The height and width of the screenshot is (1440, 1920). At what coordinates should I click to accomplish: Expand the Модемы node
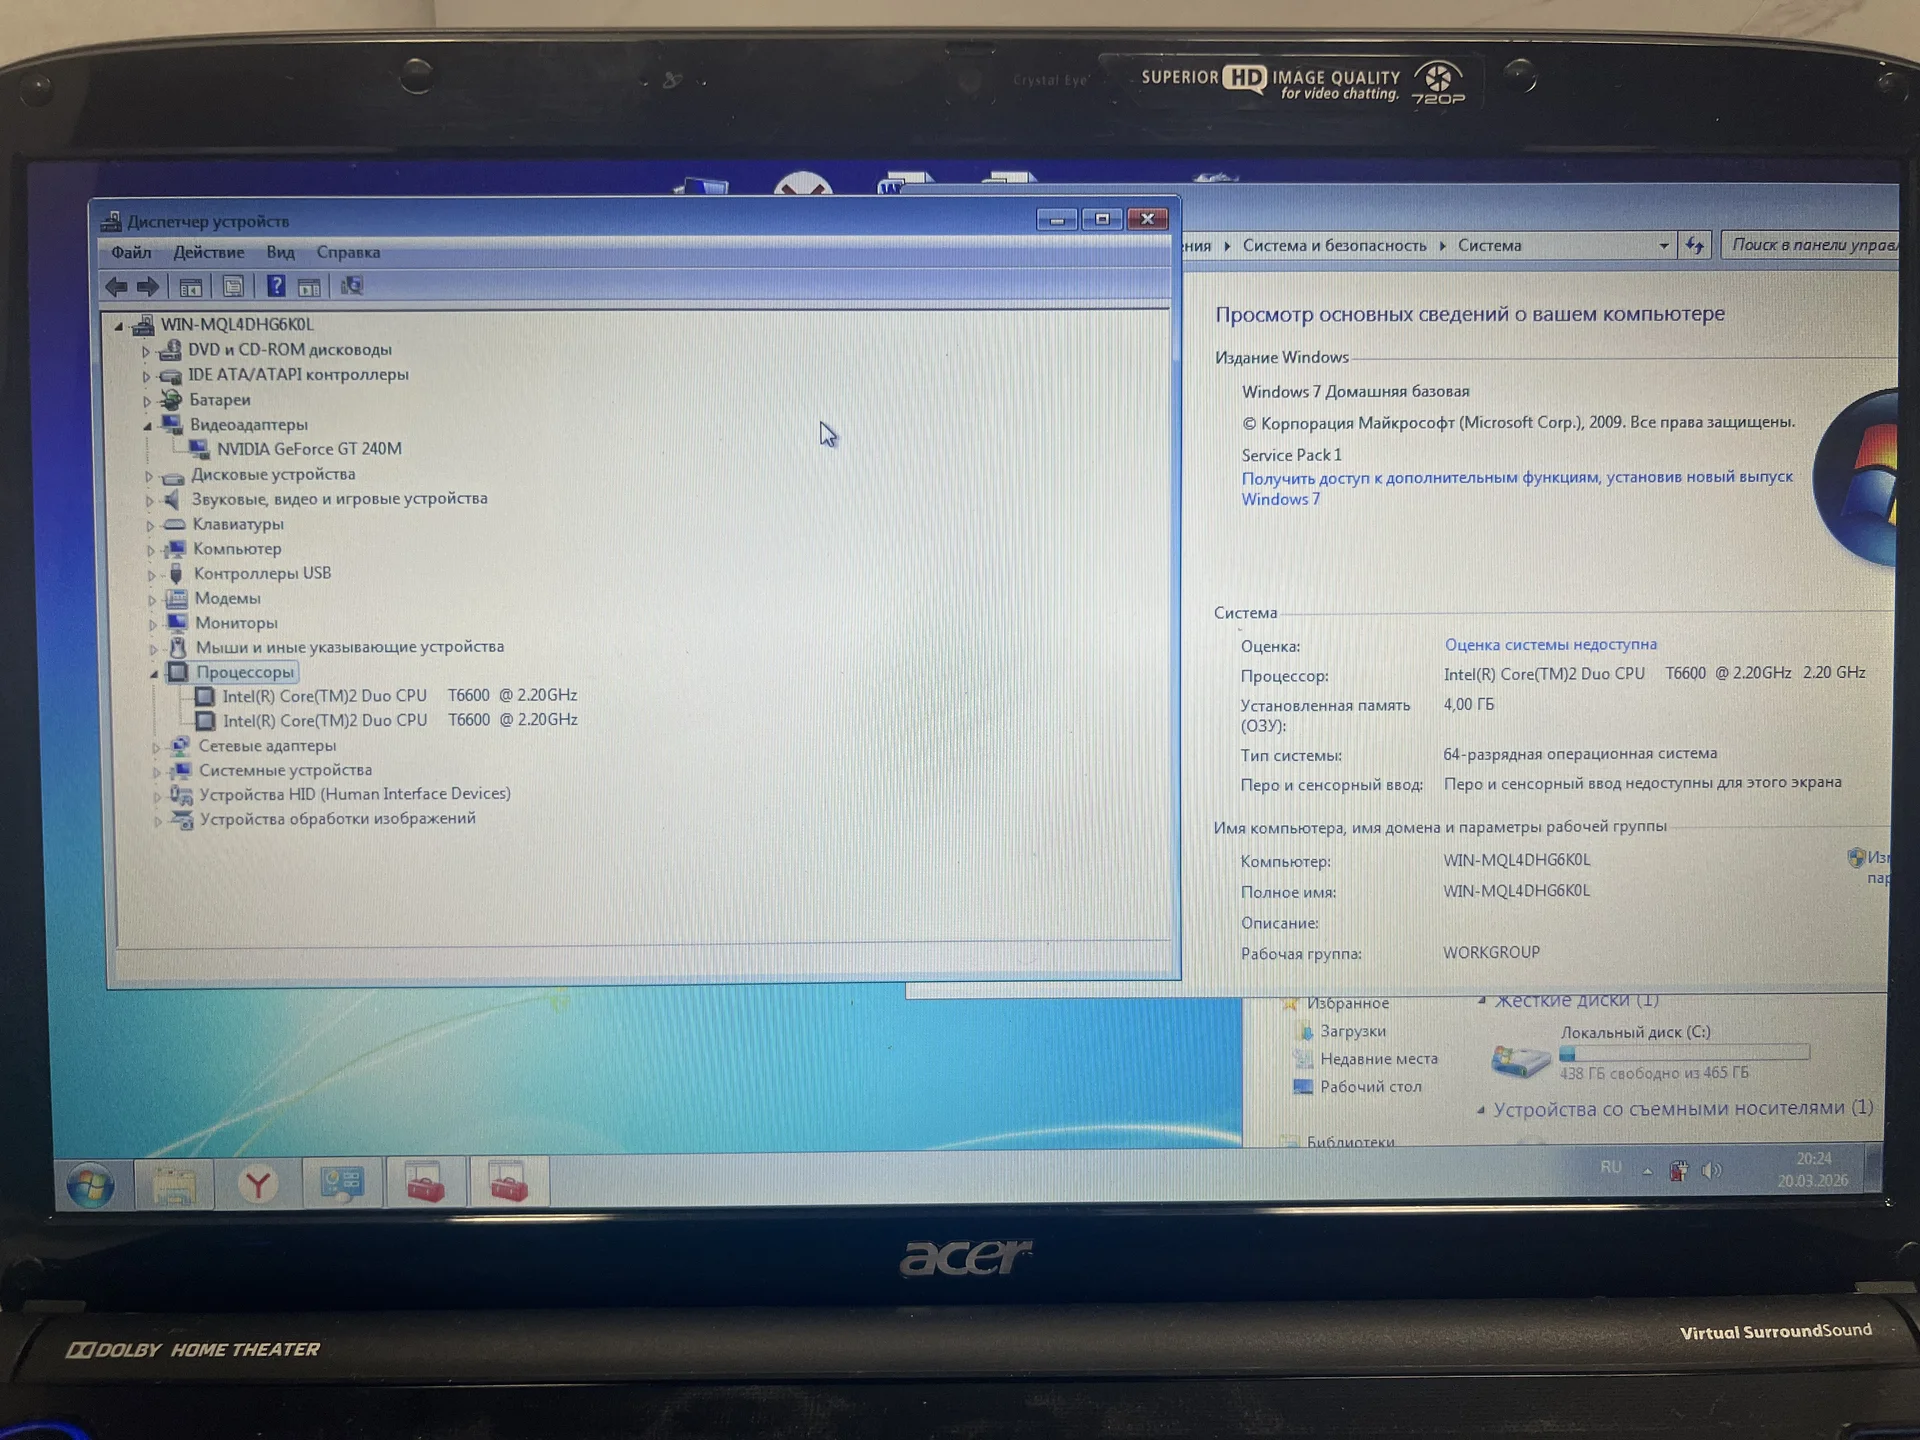152,600
